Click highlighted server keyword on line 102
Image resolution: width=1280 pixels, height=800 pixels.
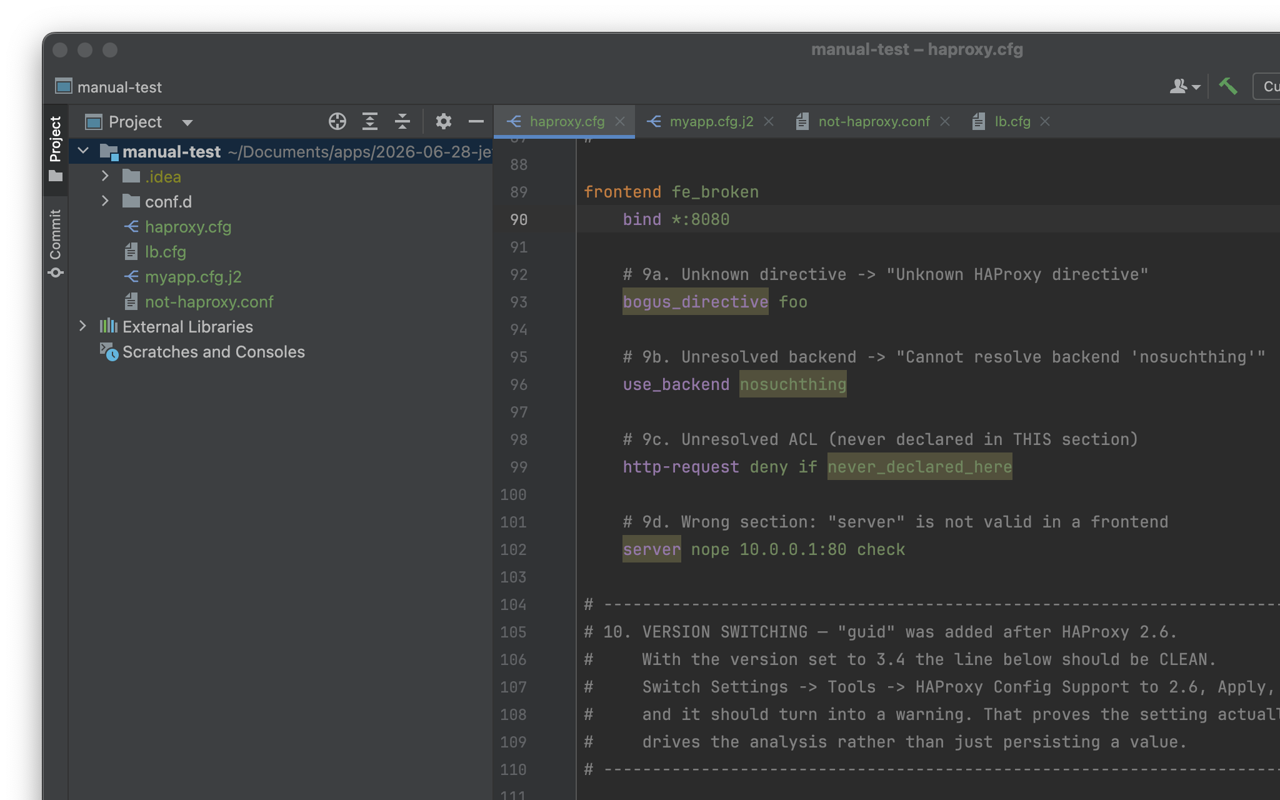click(x=651, y=549)
